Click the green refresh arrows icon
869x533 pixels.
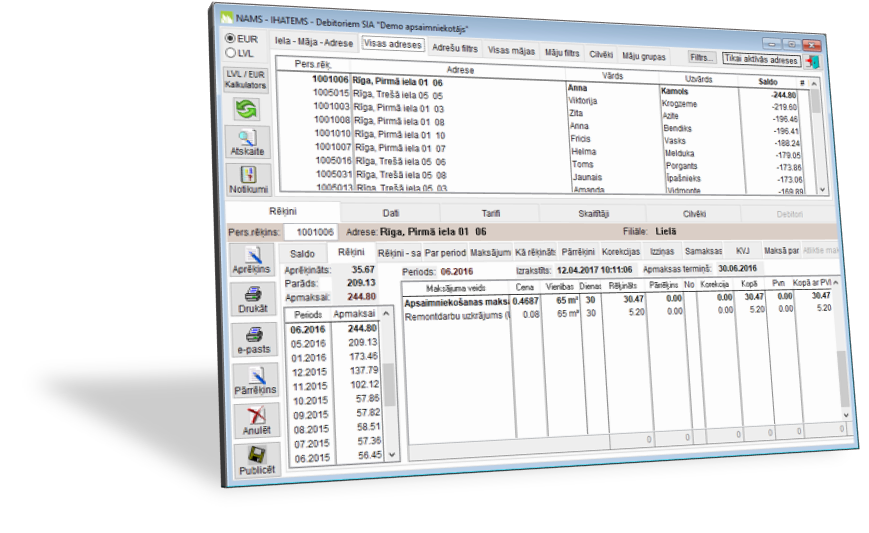[x=245, y=109]
